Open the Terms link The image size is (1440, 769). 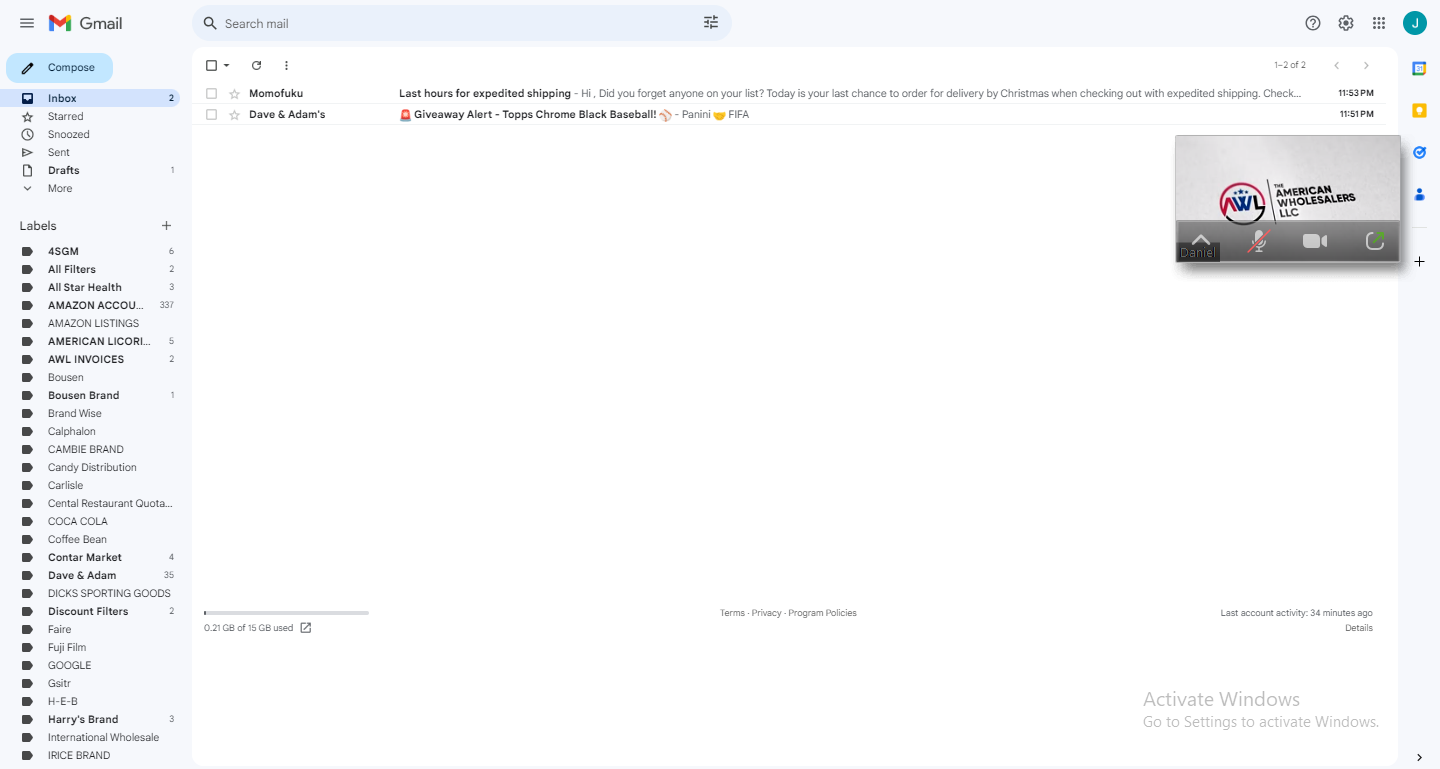[732, 613]
